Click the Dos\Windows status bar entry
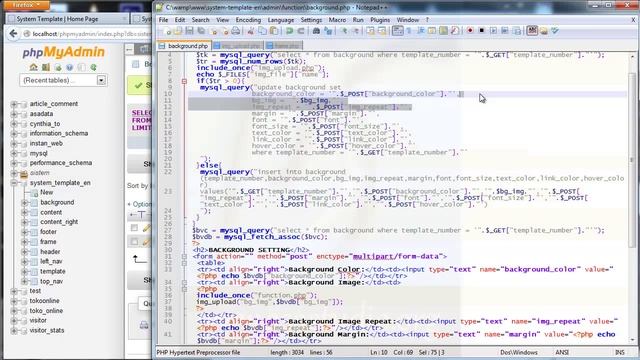640x360 pixels. pos(519,352)
